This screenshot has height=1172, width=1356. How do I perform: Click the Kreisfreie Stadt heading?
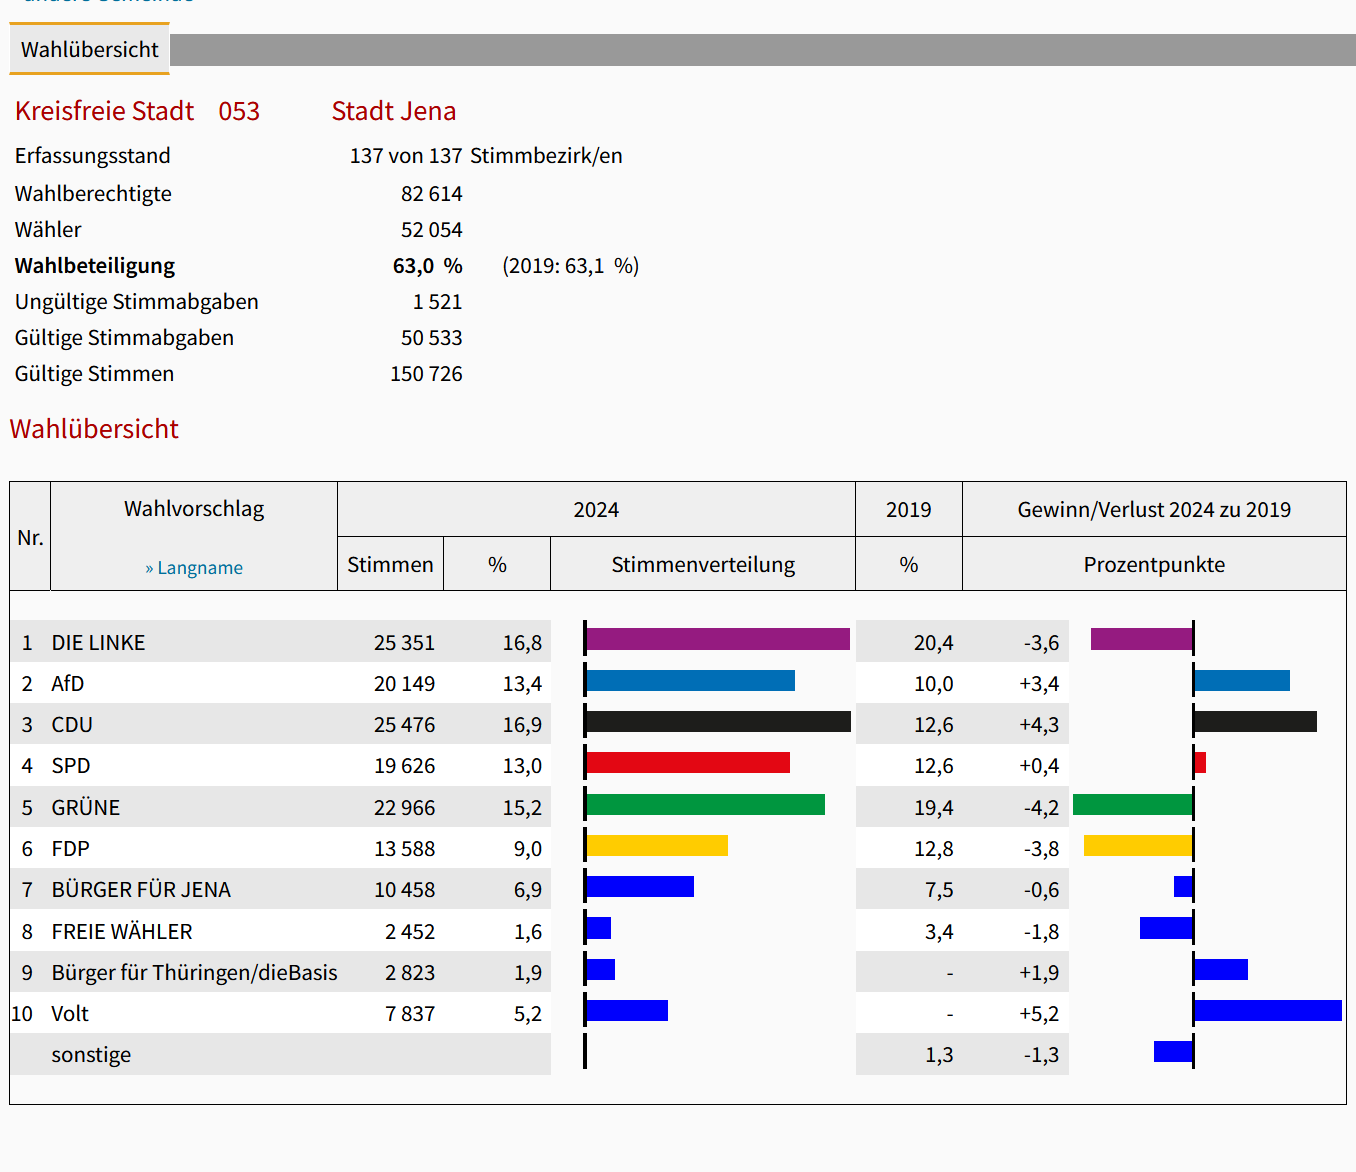pos(104,111)
